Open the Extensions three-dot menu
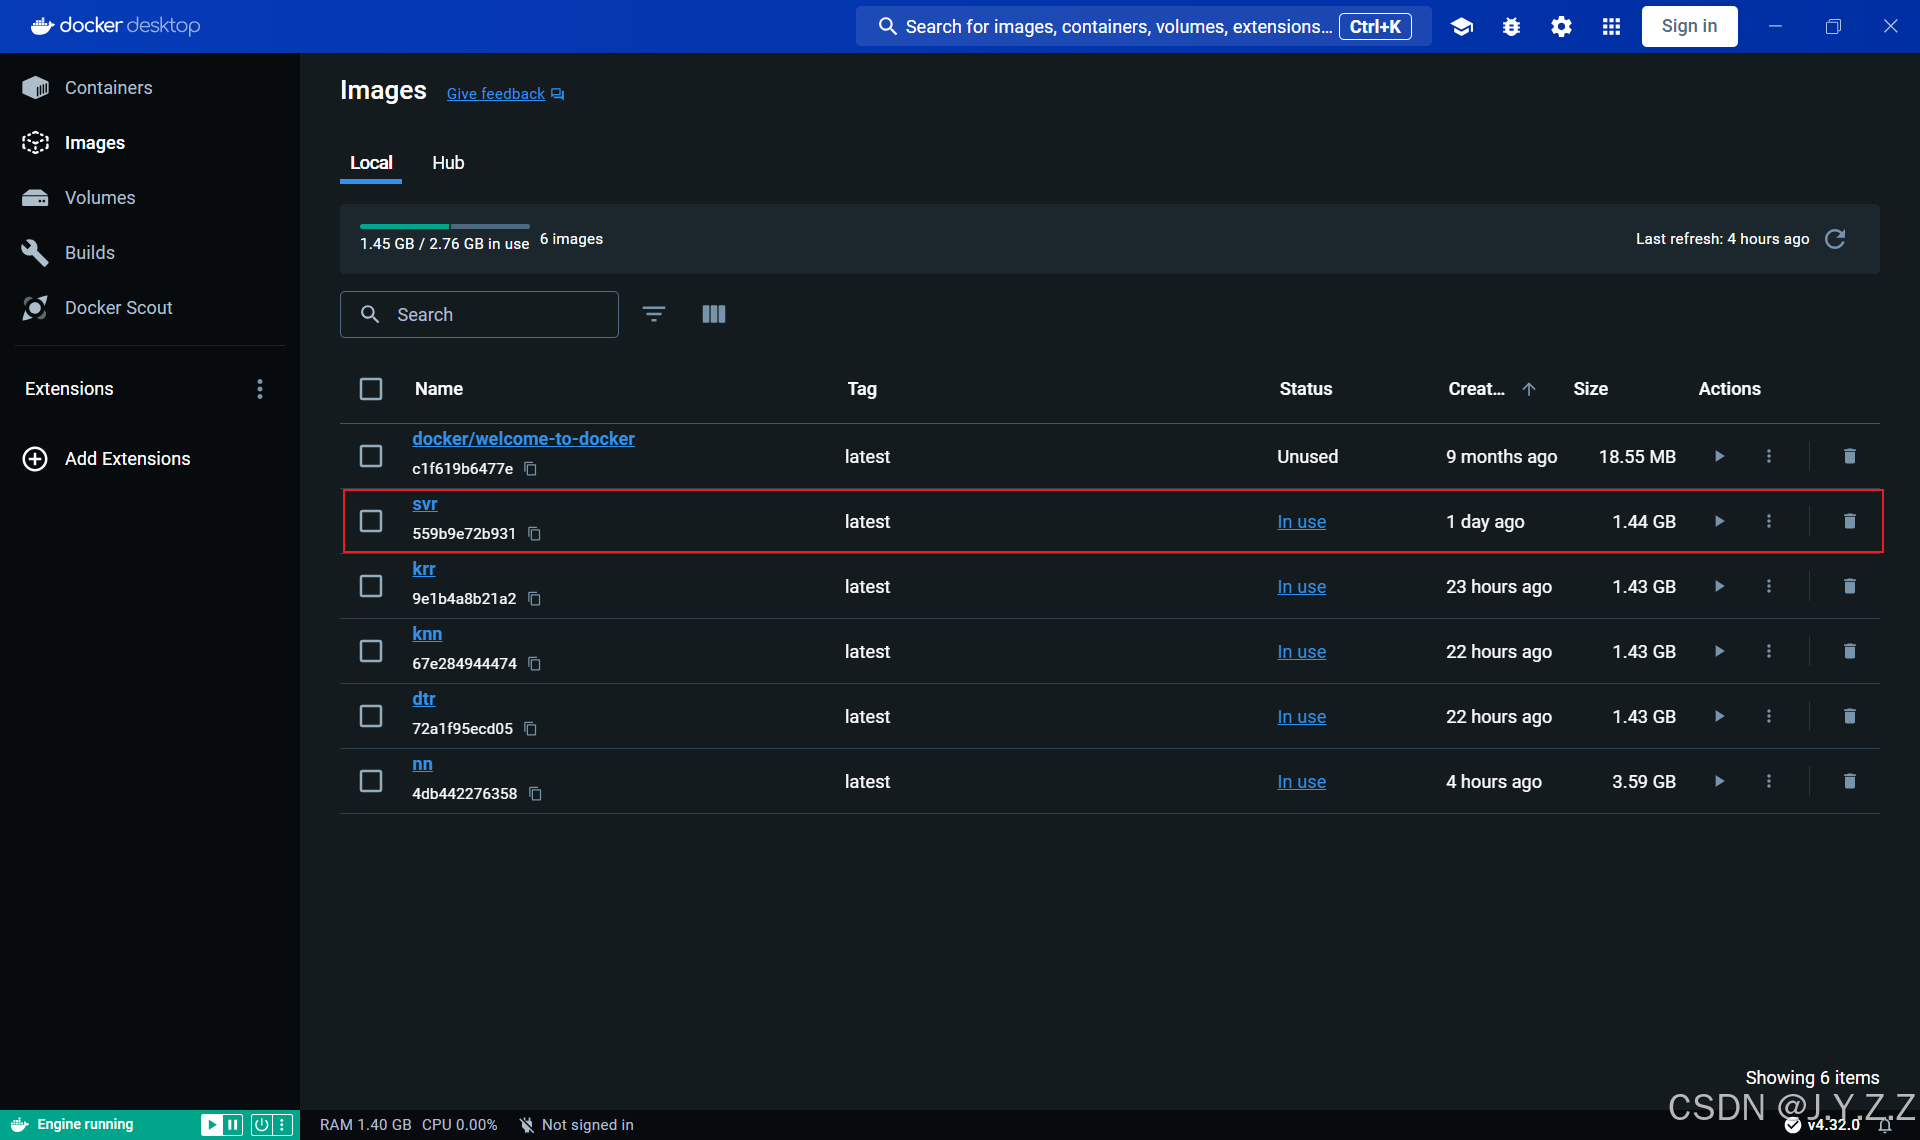 point(260,389)
